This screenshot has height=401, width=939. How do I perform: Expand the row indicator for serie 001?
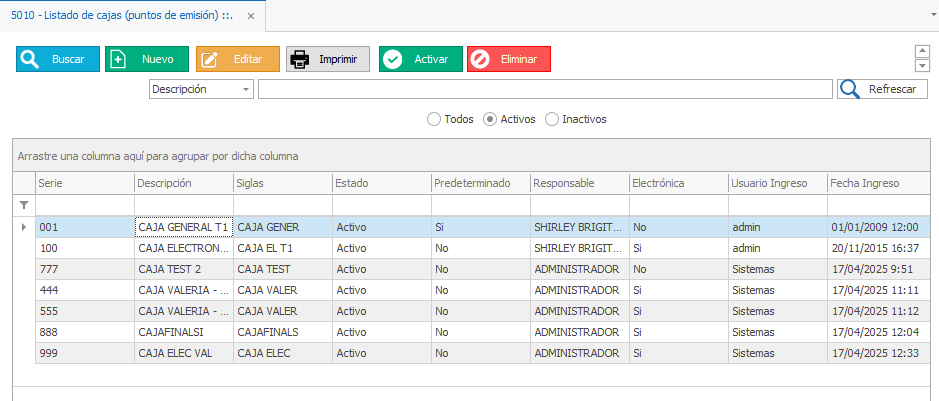click(x=24, y=227)
